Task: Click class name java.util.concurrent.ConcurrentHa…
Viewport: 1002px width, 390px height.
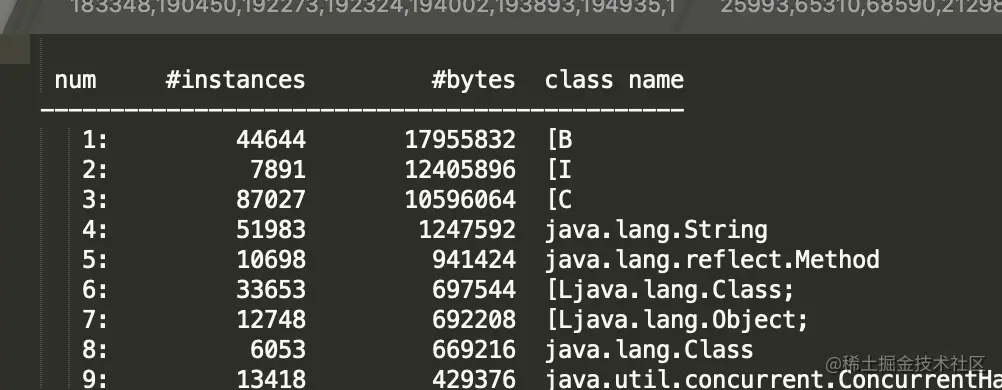Action: click(x=773, y=380)
